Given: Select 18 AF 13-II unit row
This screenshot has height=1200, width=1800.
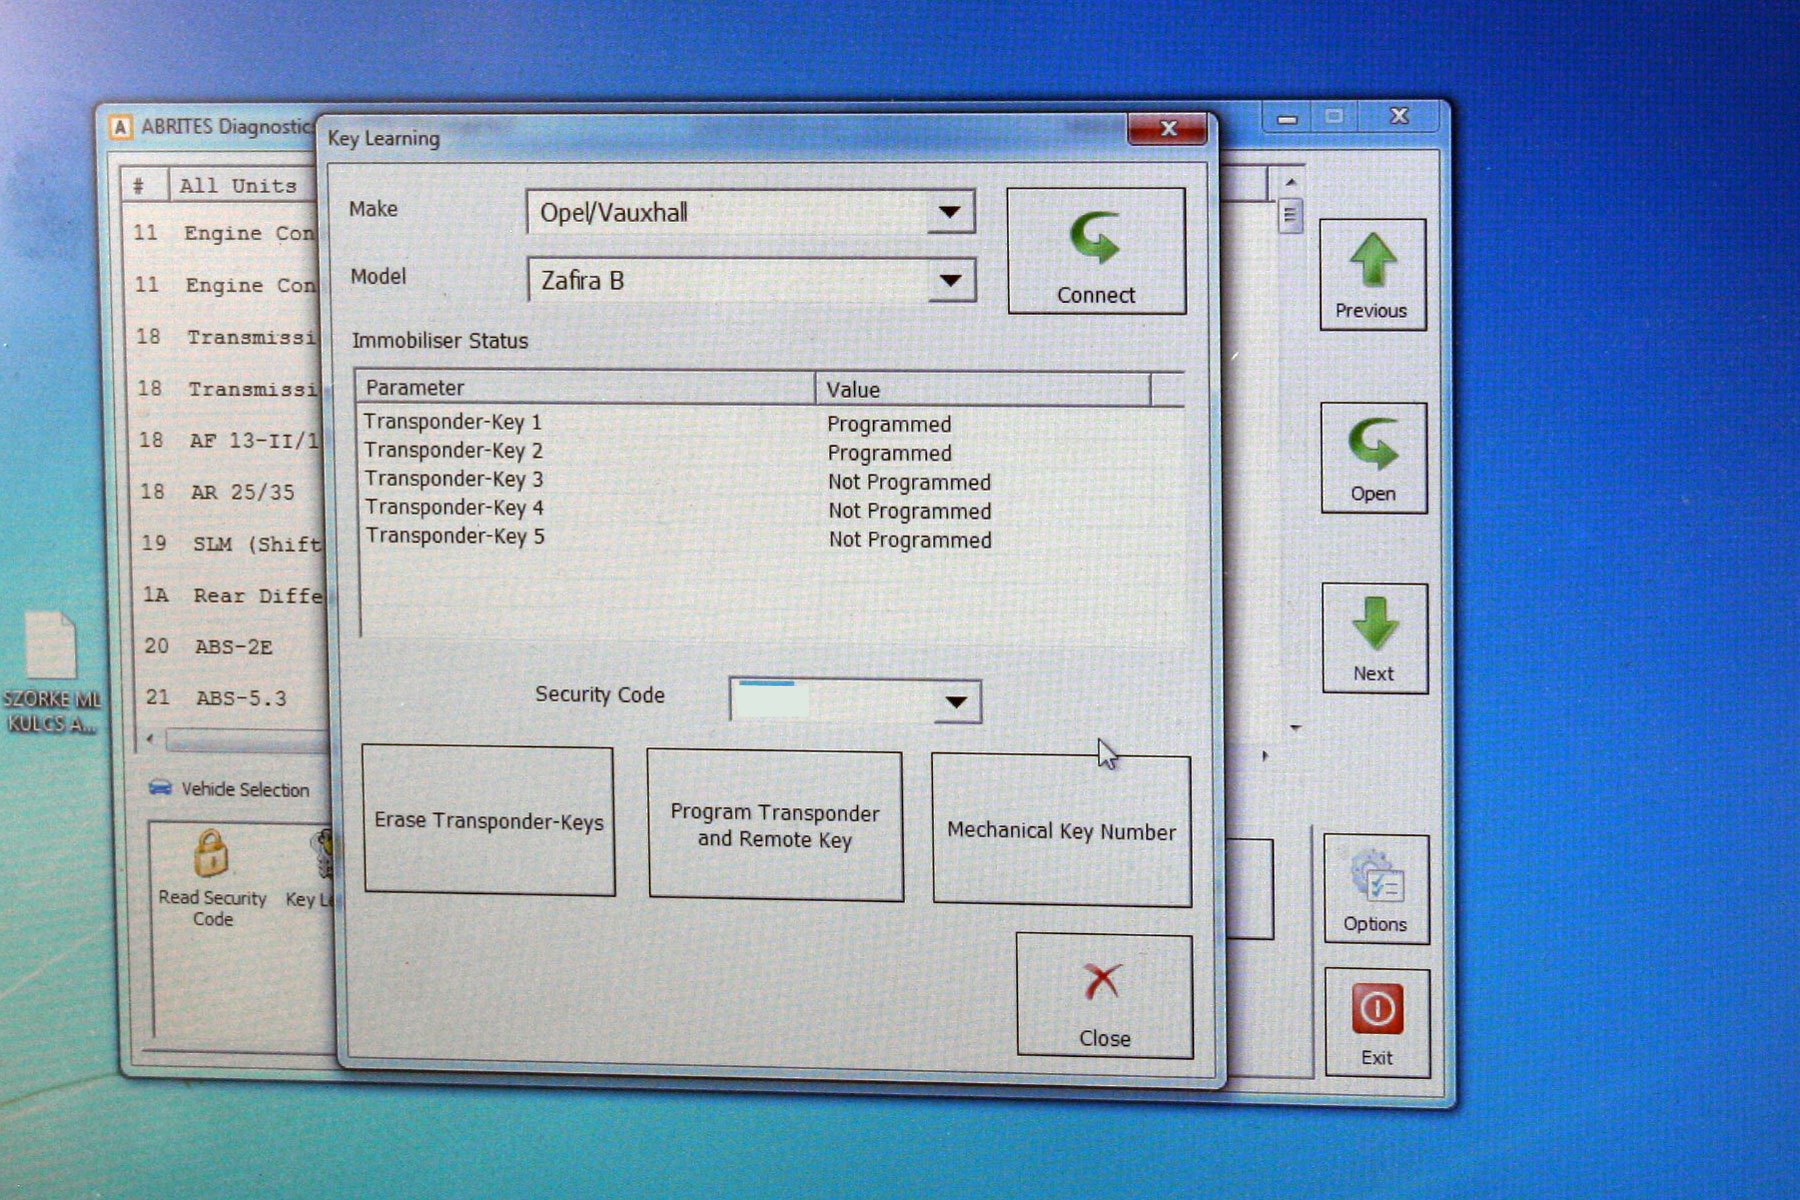Looking at the screenshot, I should tap(229, 440).
